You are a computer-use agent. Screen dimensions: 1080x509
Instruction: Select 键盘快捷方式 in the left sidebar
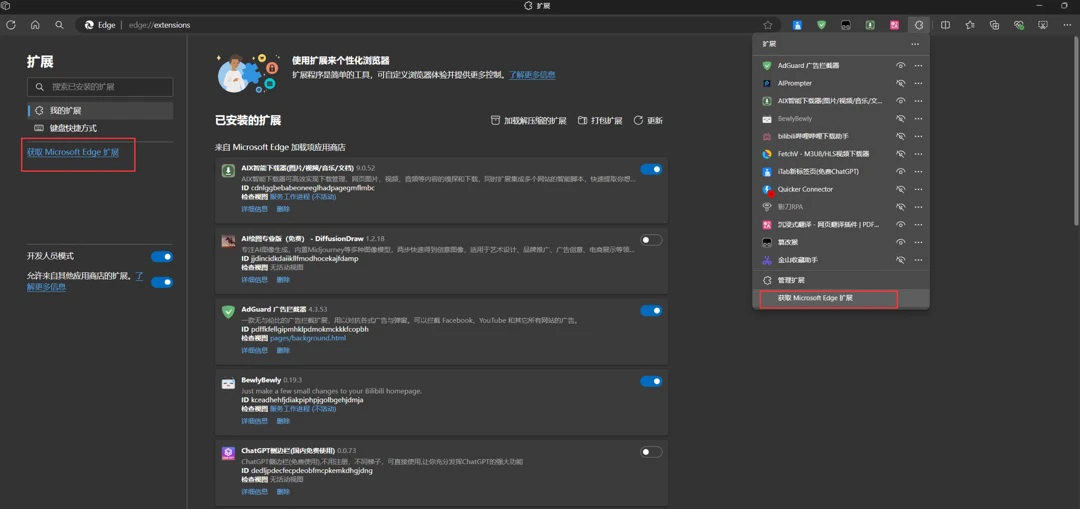pyautogui.click(x=73, y=128)
